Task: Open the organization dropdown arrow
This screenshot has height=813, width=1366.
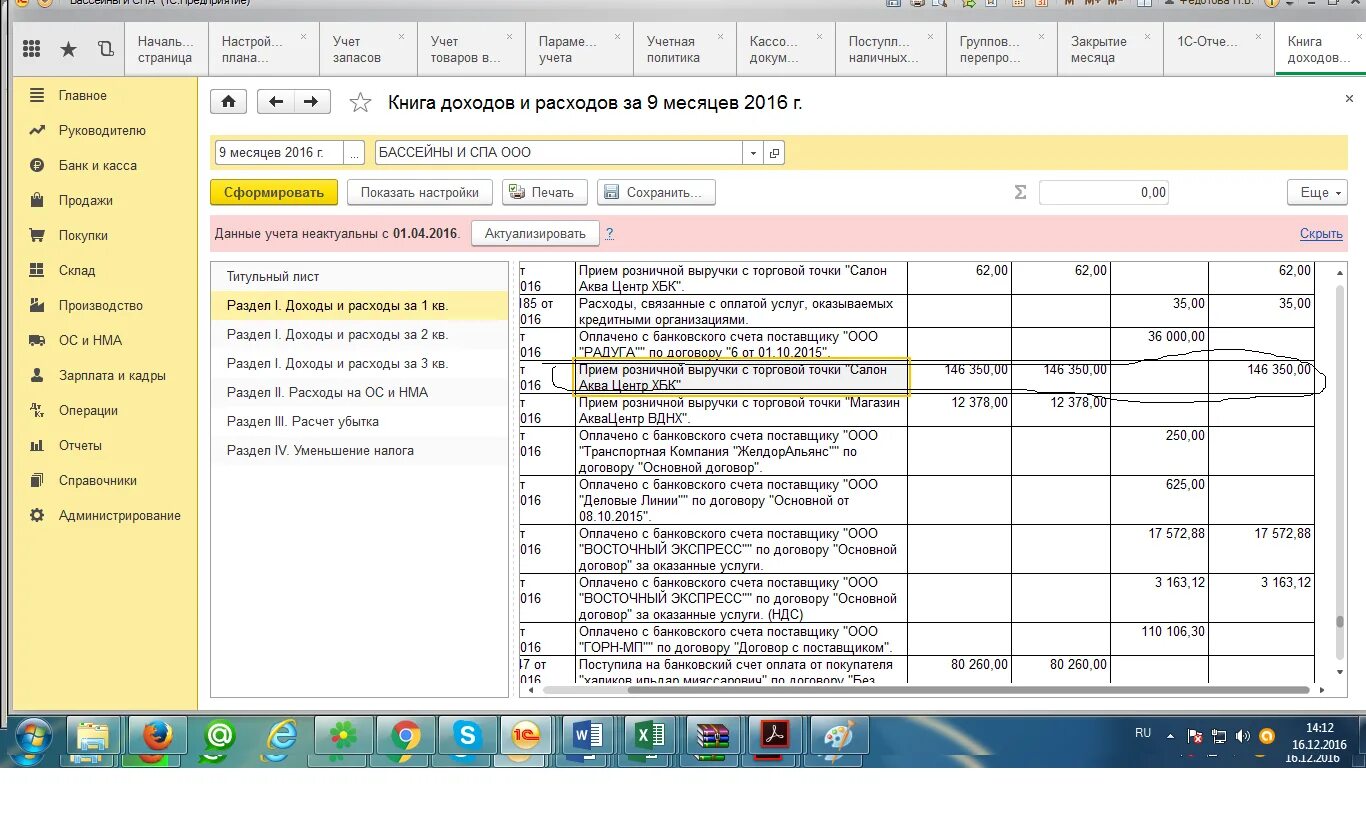Action: coord(752,153)
